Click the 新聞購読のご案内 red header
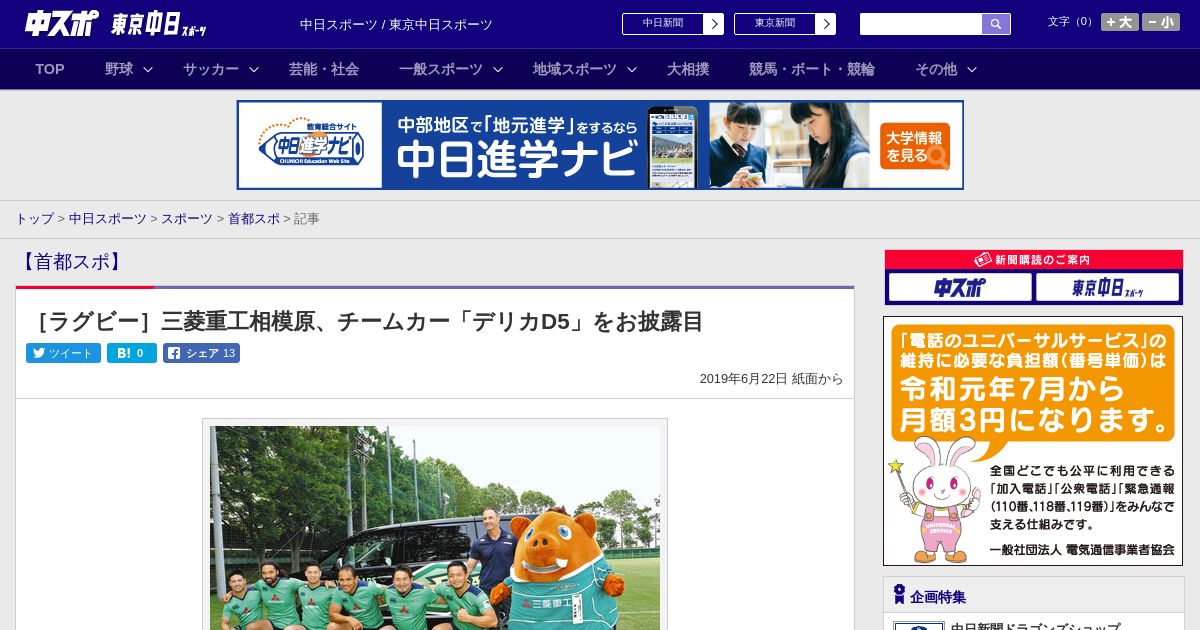The width and height of the screenshot is (1200, 630). point(1034,259)
